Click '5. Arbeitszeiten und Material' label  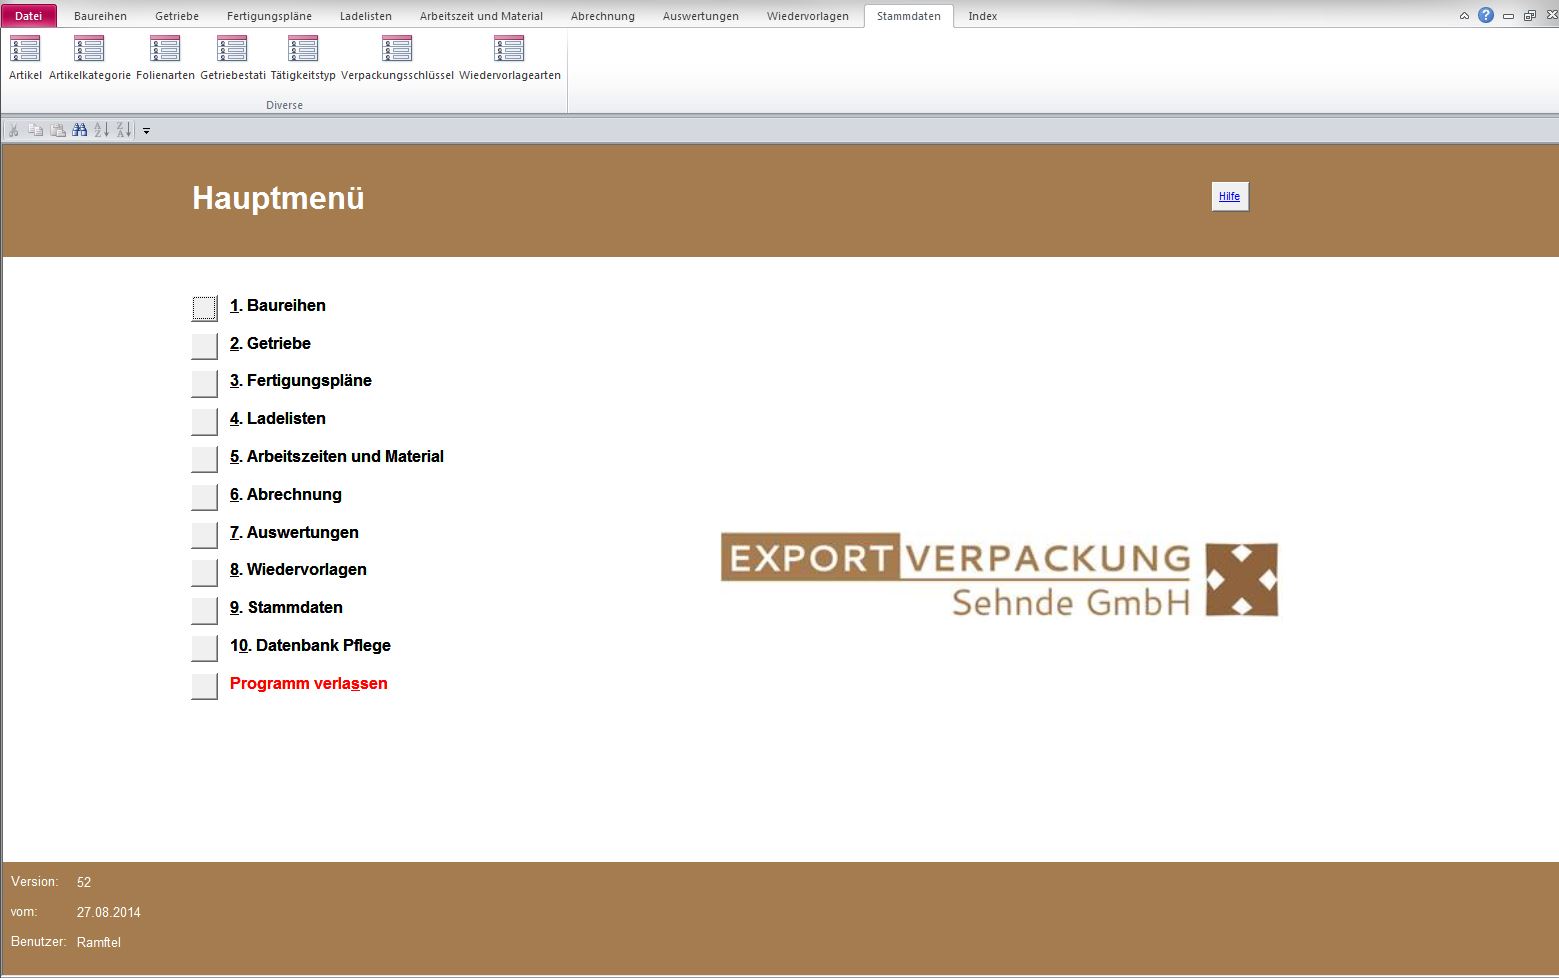point(337,457)
